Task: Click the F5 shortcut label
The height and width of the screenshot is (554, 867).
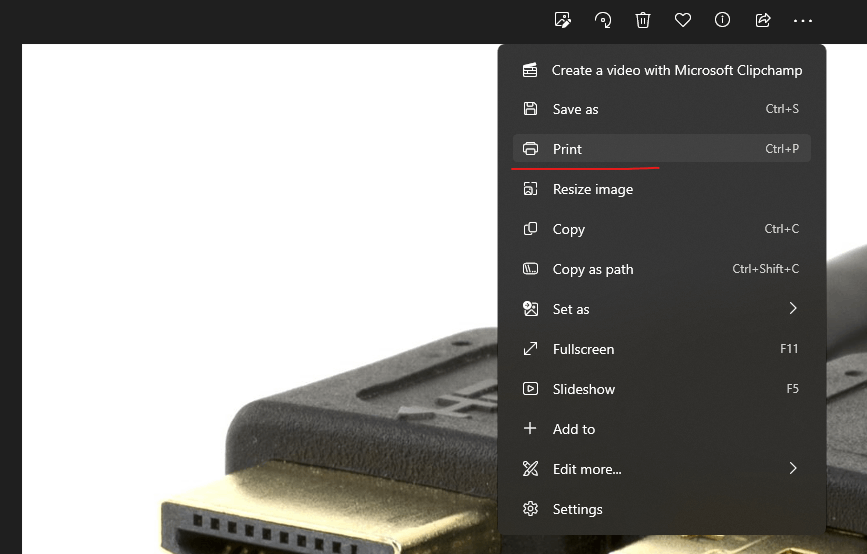Action: click(792, 389)
